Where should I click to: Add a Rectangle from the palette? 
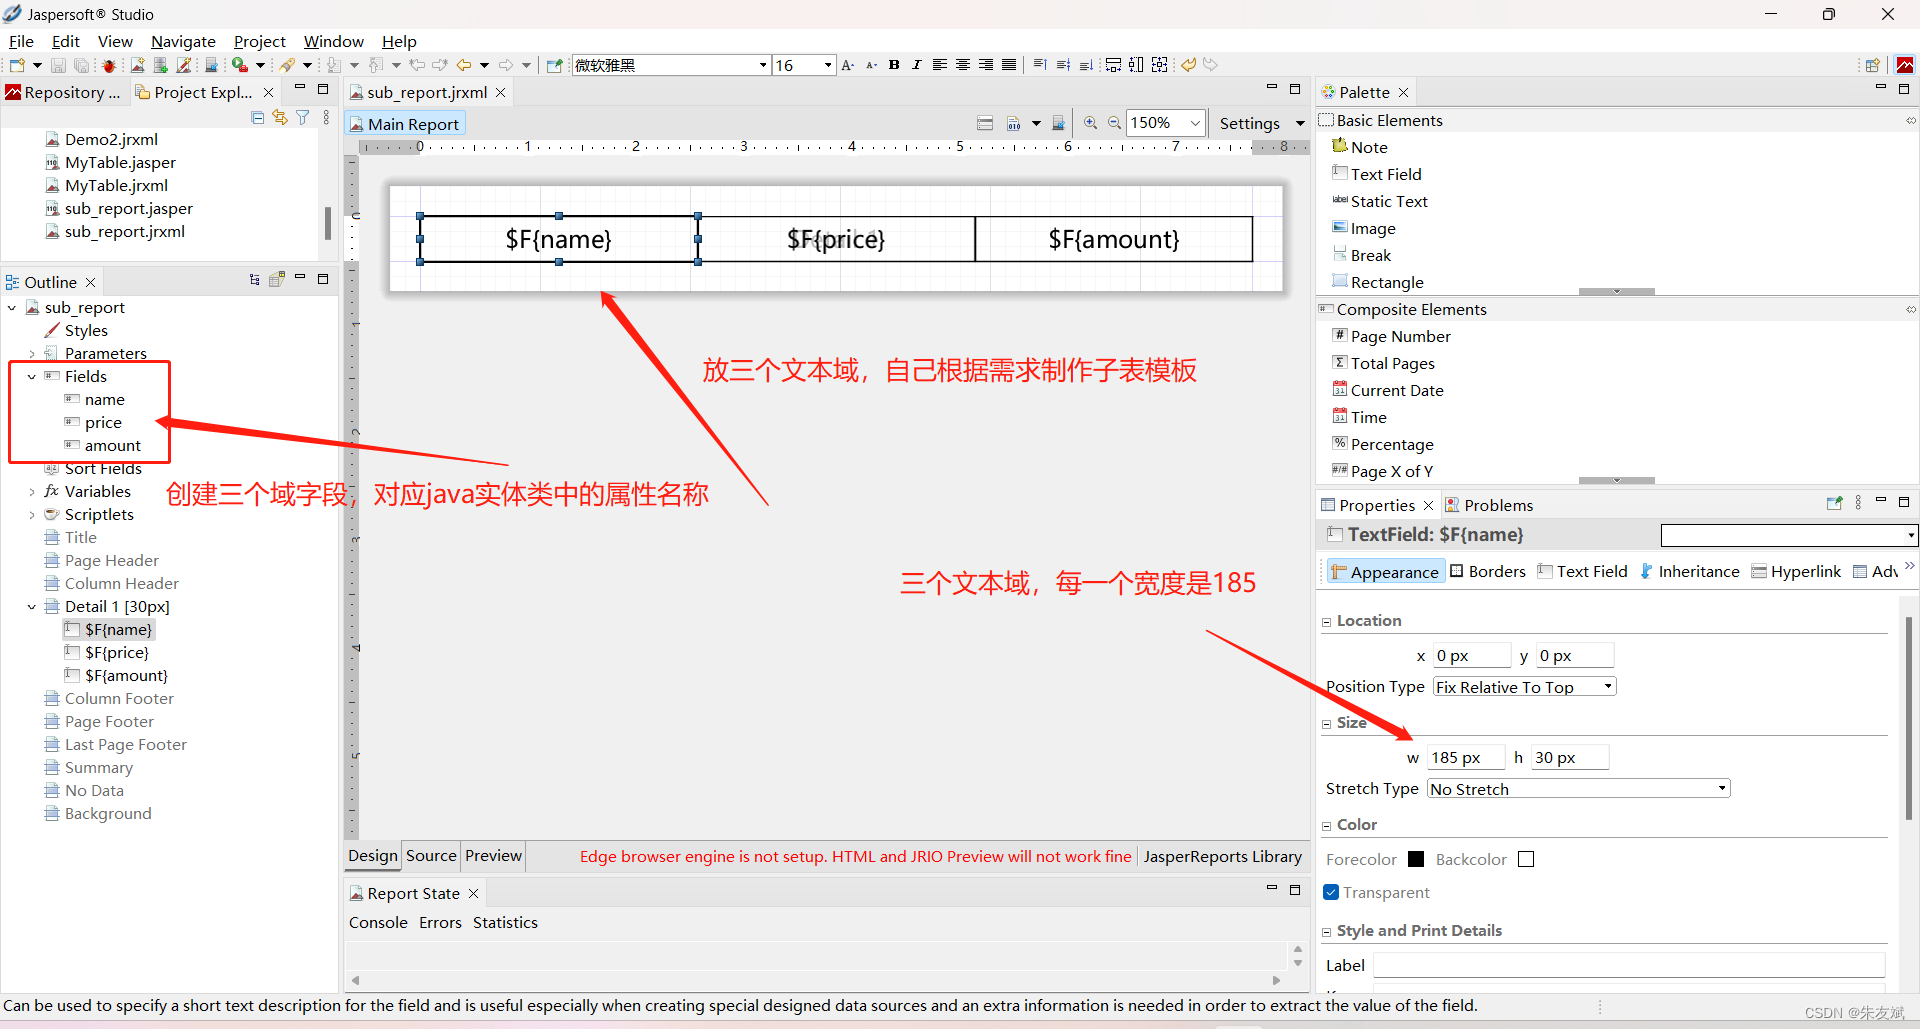pyautogui.click(x=1386, y=282)
